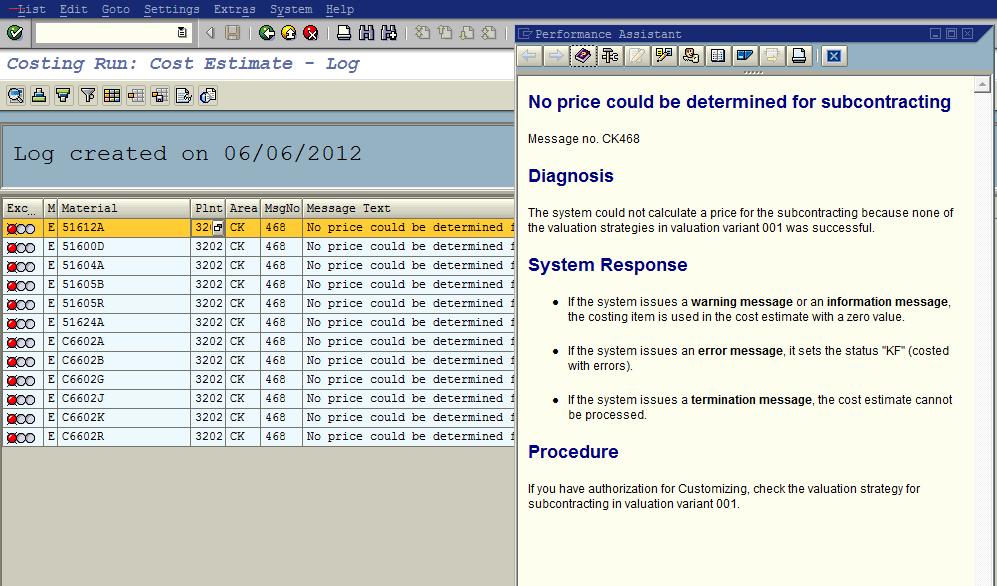Click the Print icon in the main toolbar
The height and width of the screenshot is (586, 997).
click(344, 32)
